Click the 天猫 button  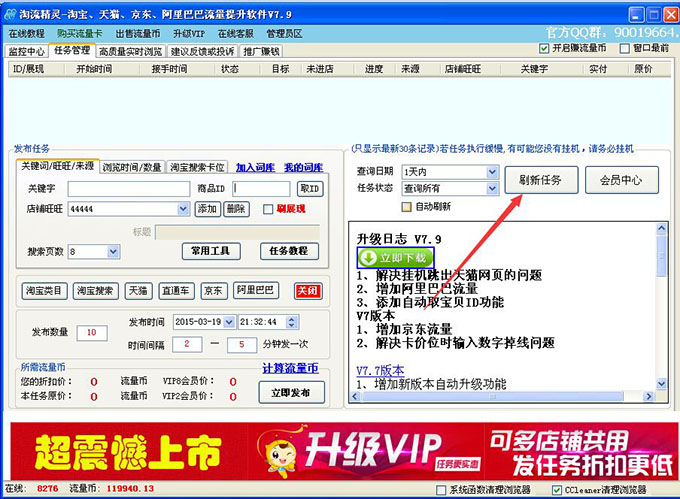pyautogui.click(x=138, y=290)
